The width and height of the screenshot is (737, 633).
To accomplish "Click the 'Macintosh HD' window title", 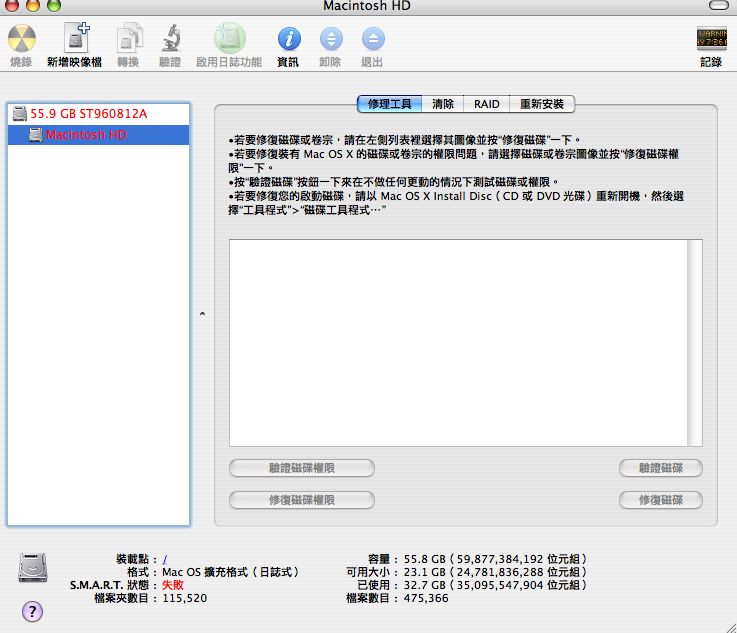I will [367, 6].
